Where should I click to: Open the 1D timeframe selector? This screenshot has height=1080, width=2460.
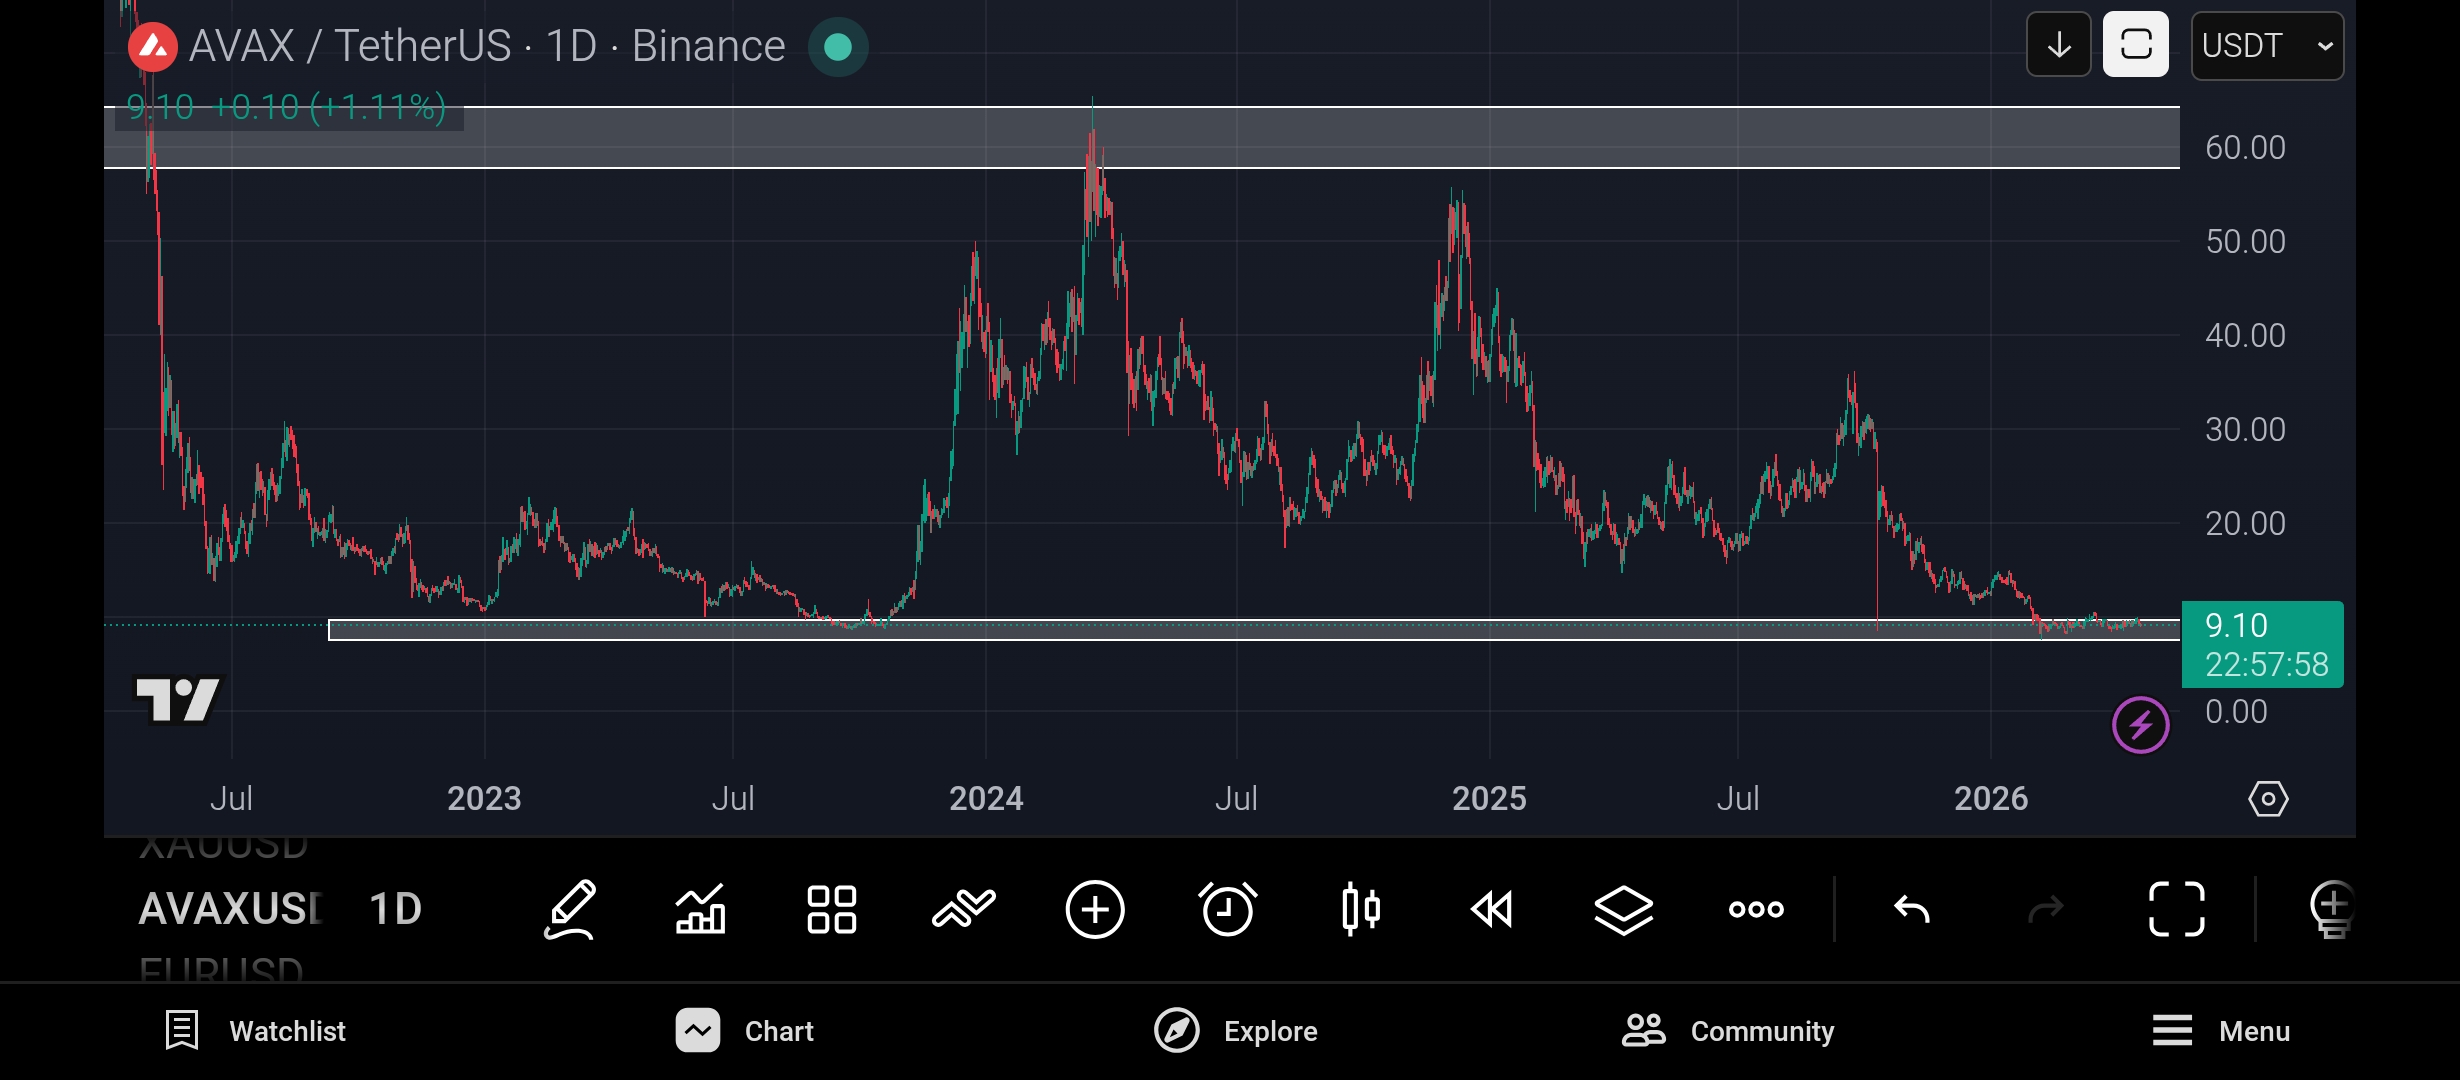(x=395, y=909)
